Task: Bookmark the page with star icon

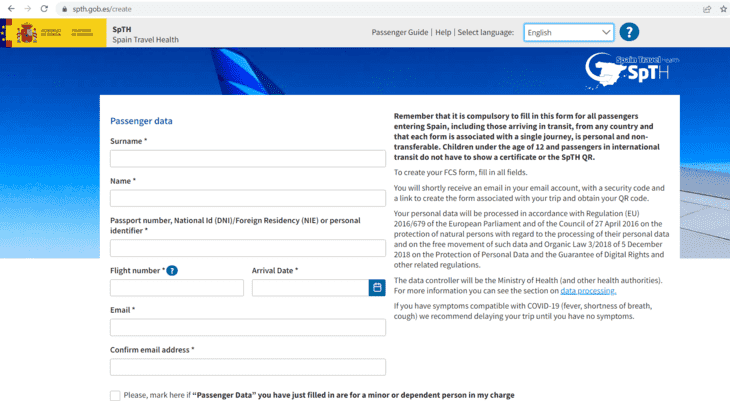Action: point(723,9)
